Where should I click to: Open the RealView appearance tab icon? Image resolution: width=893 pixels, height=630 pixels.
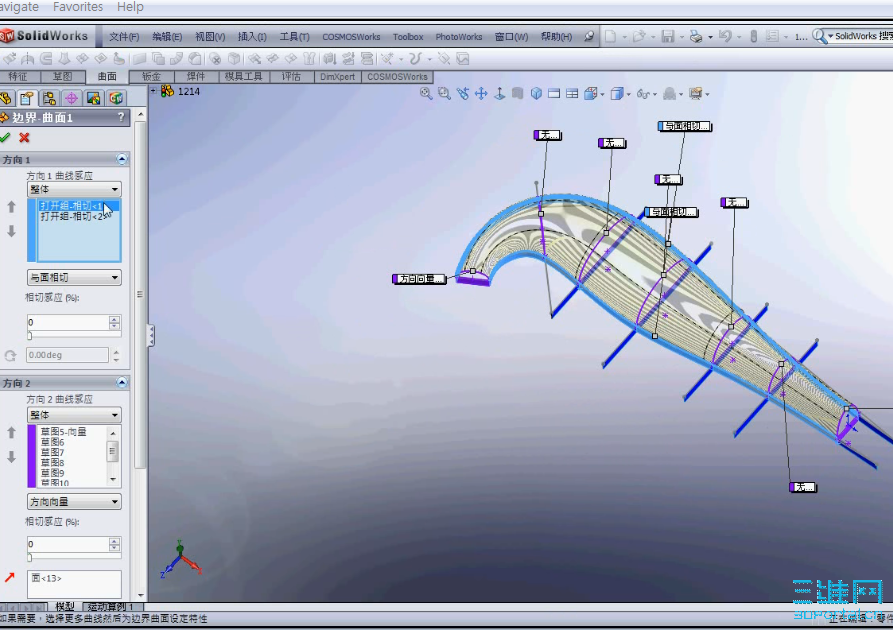[x=94, y=98]
